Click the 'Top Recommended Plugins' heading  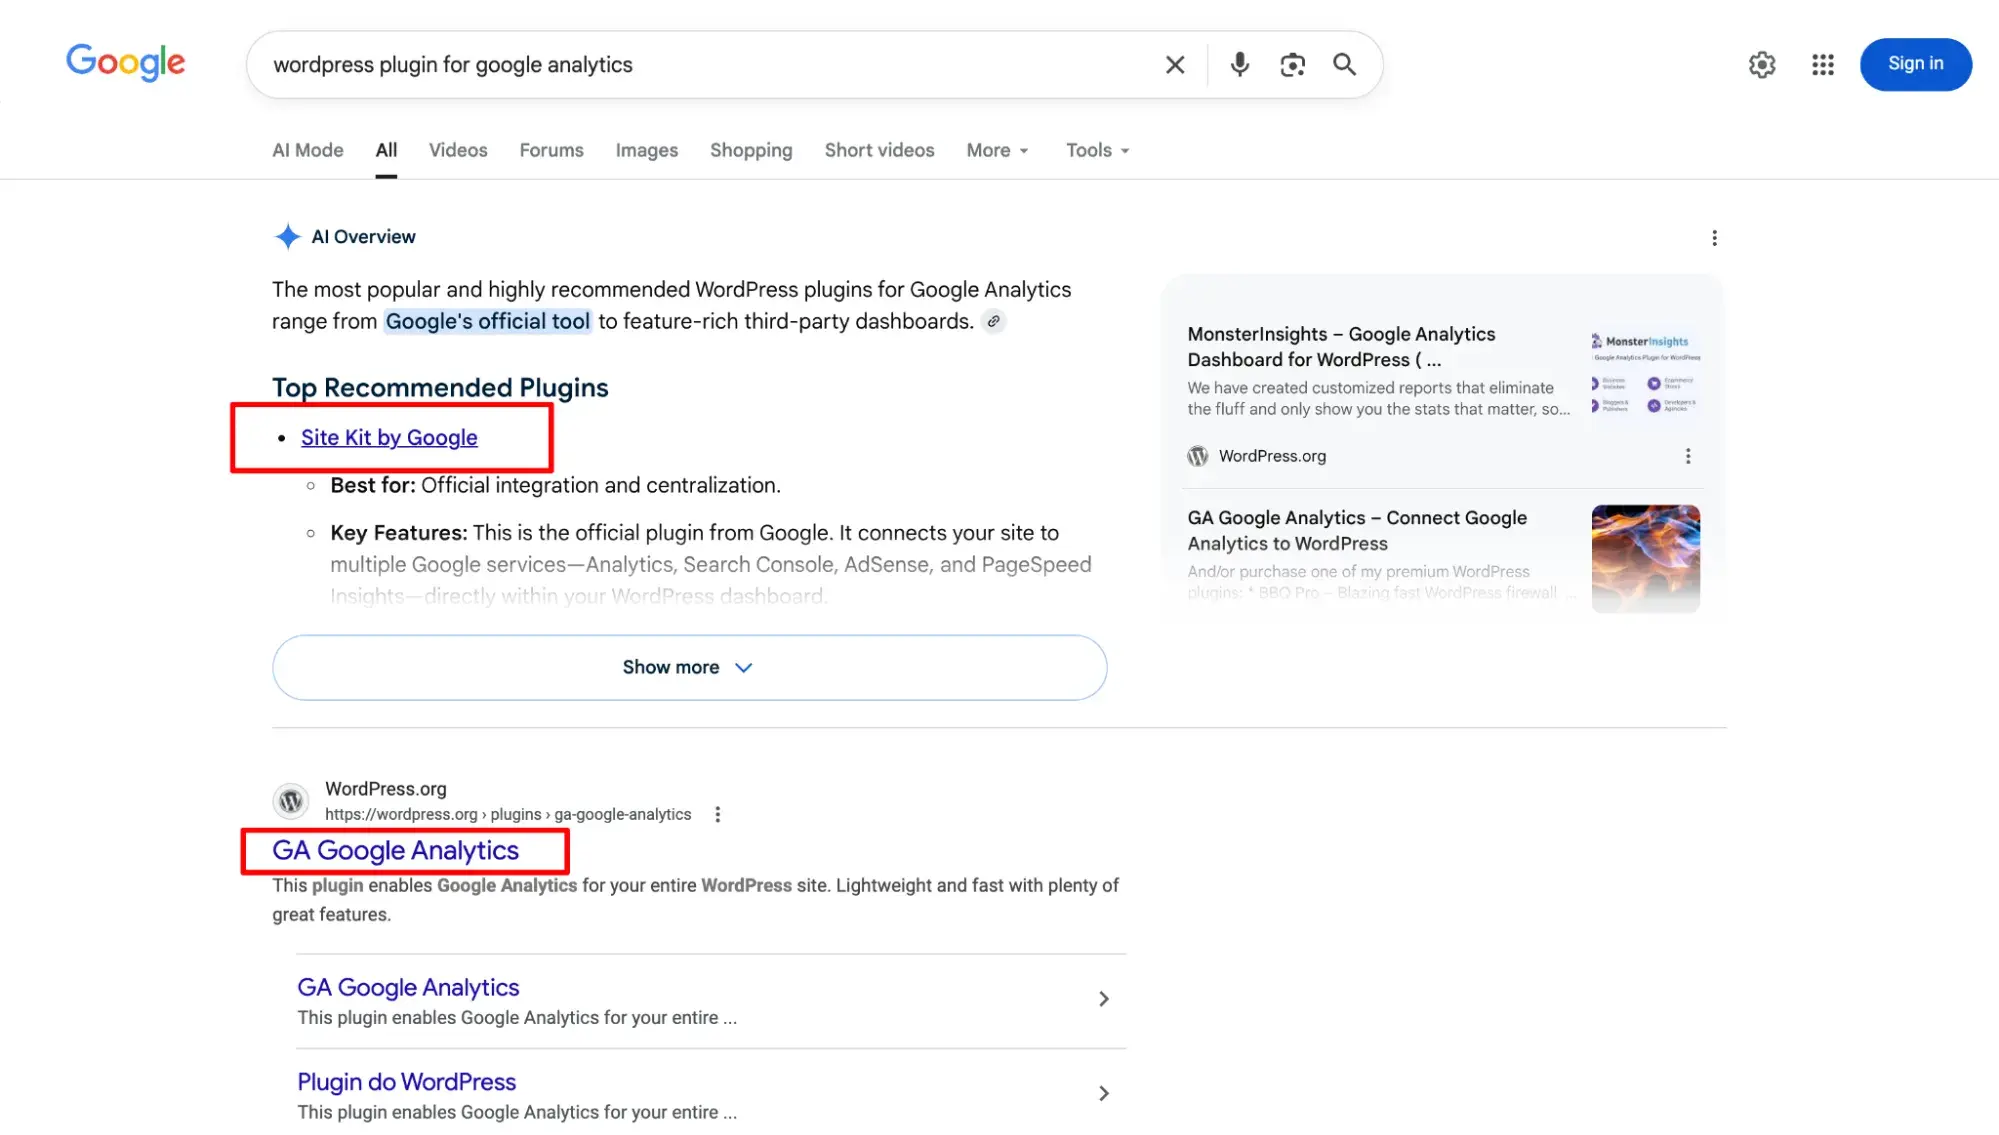coord(440,388)
